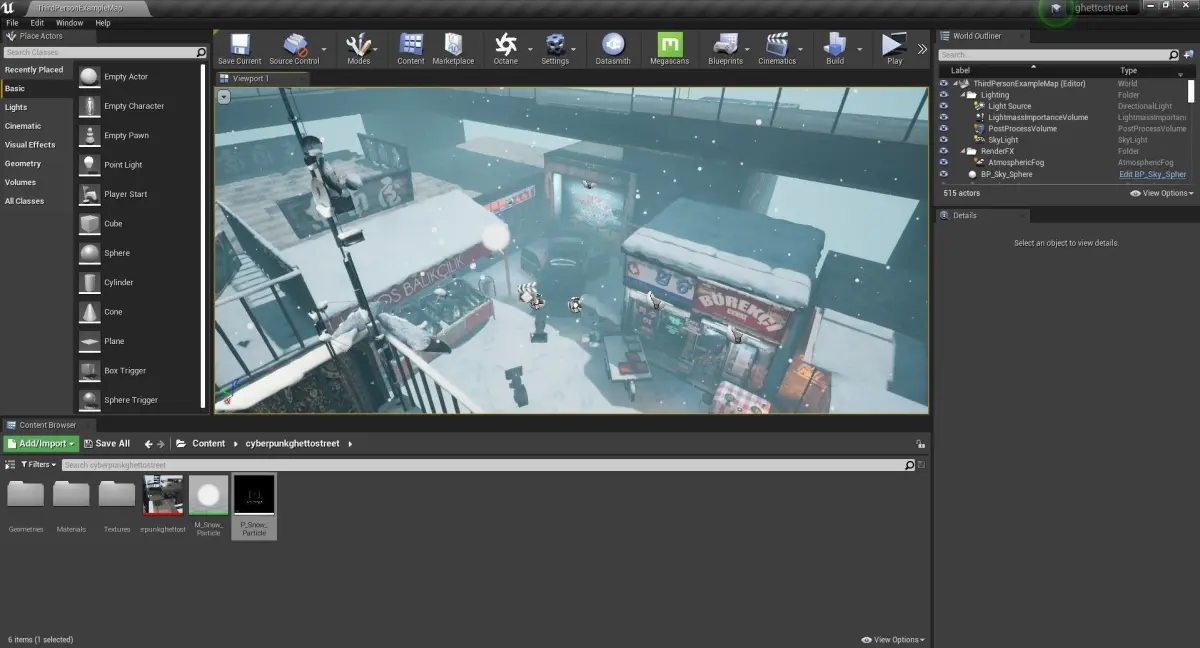The height and width of the screenshot is (648, 1200).
Task: Open the Window menu
Action: (69, 22)
